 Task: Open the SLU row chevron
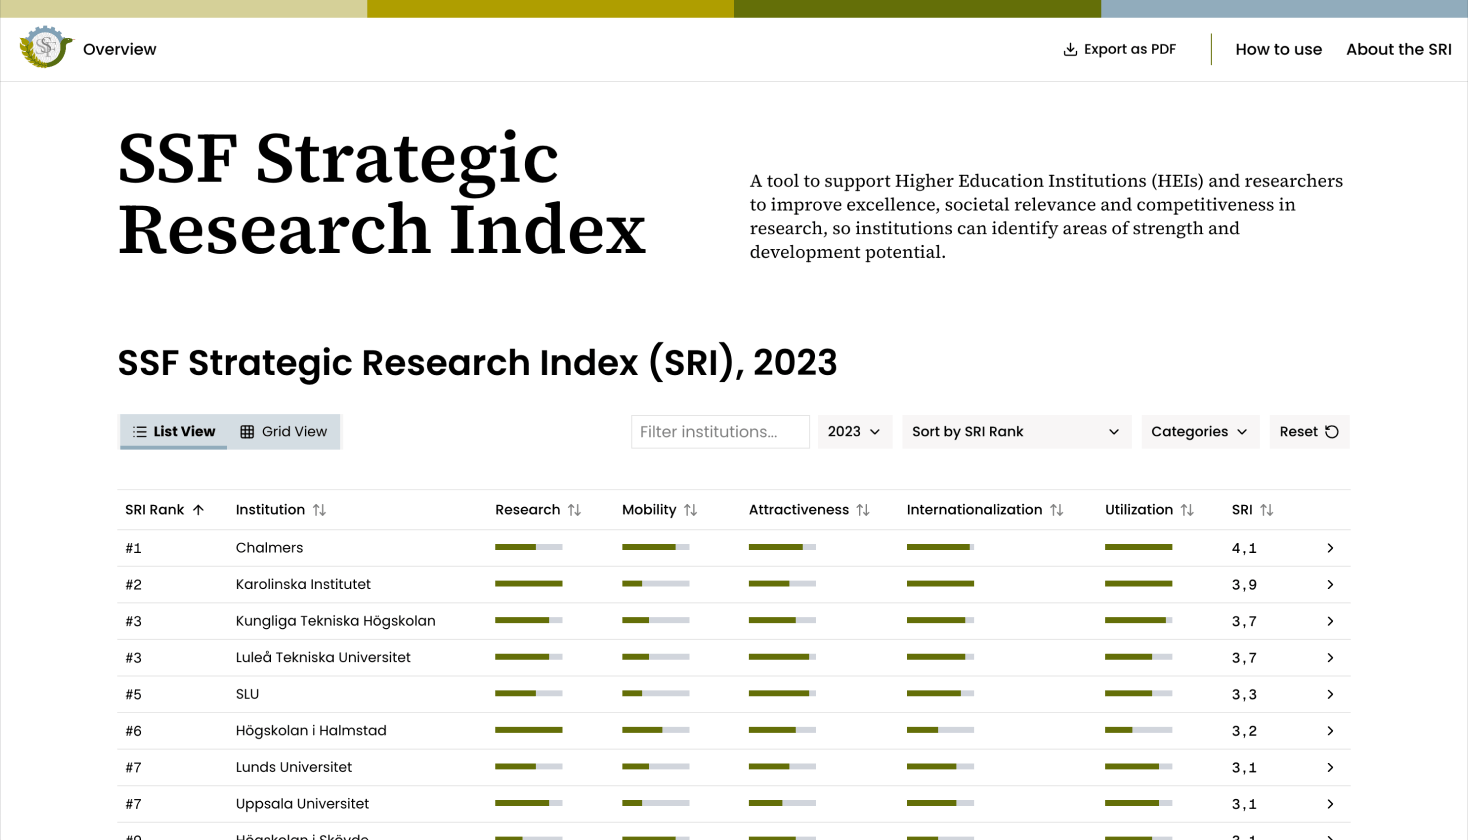(x=1330, y=694)
